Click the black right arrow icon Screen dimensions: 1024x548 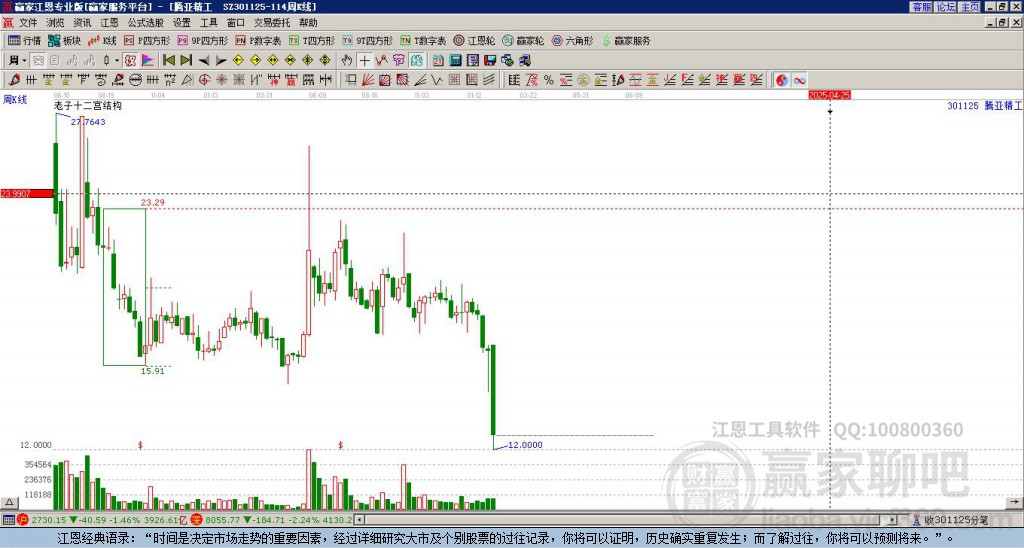tap(221, 61)
